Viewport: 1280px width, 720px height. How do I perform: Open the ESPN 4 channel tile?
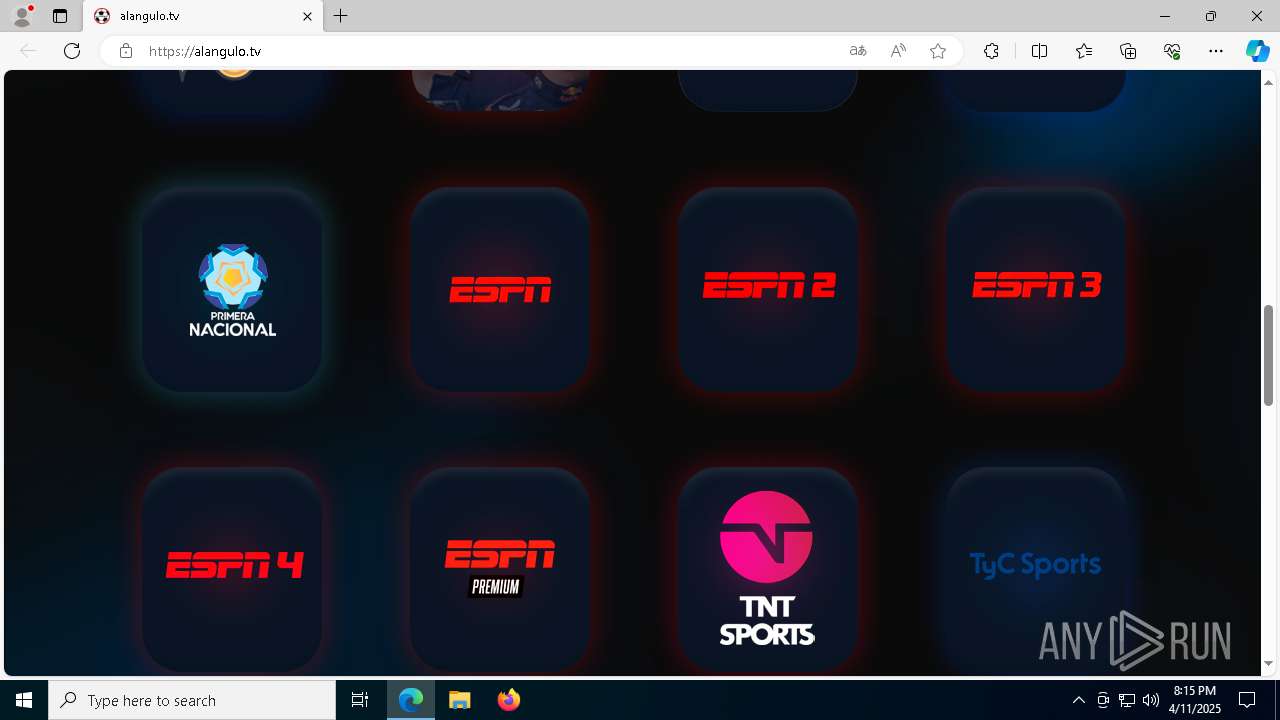click(232, 569)
